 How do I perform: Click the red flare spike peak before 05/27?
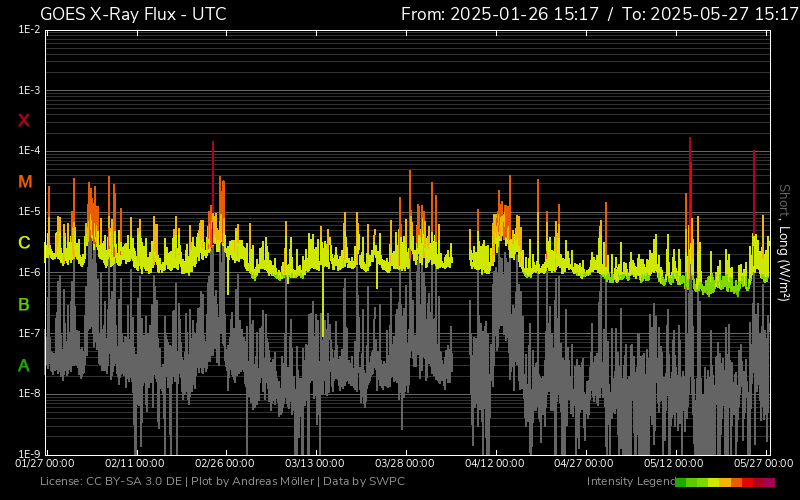[754, 152]
